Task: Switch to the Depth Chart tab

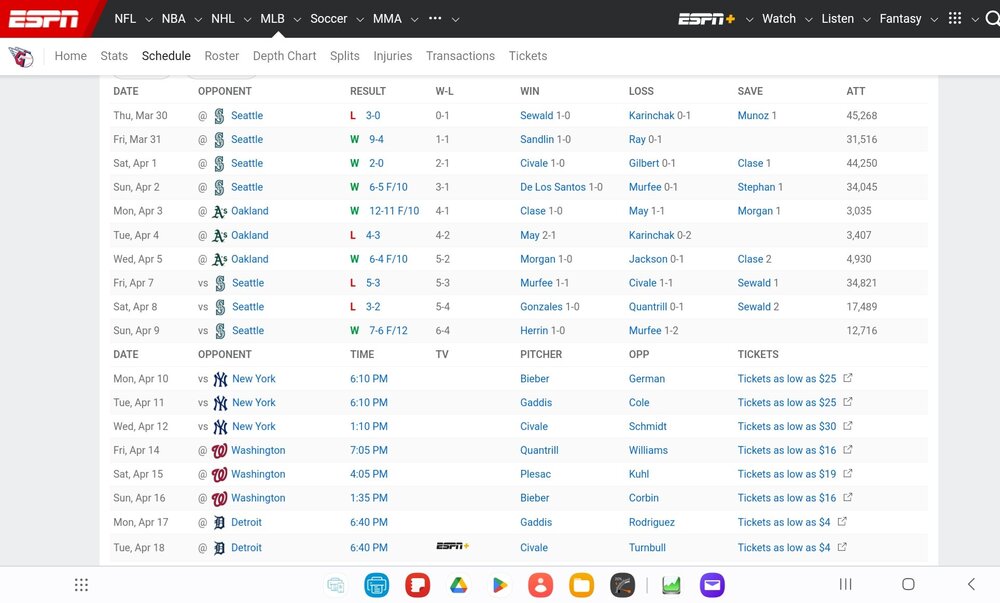Action: click(x=284, y=56)
